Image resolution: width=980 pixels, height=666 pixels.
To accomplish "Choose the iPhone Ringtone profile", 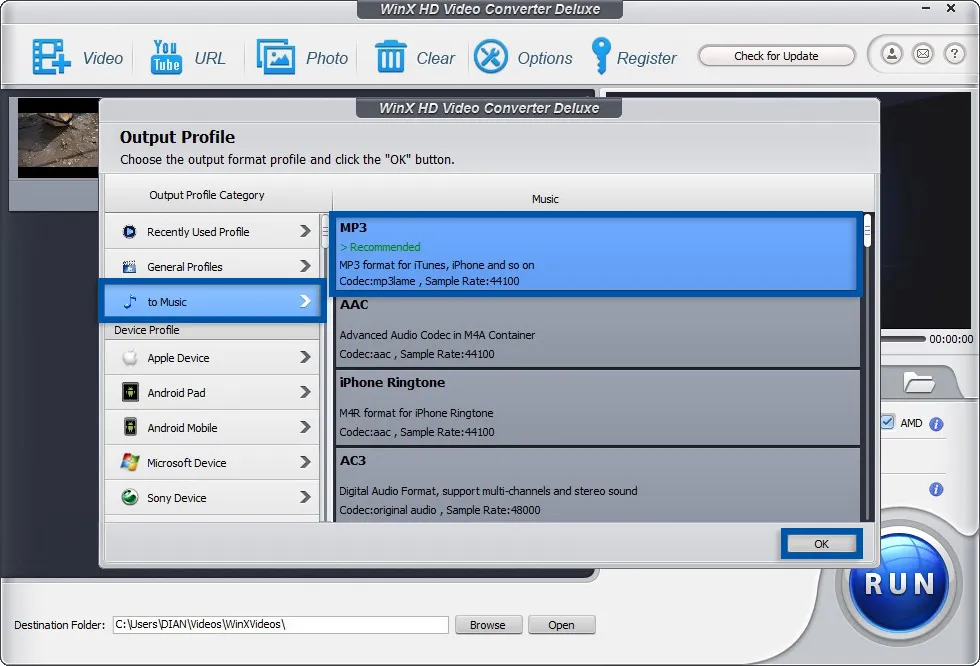I will pyautogui.click(x=597, y=407).
